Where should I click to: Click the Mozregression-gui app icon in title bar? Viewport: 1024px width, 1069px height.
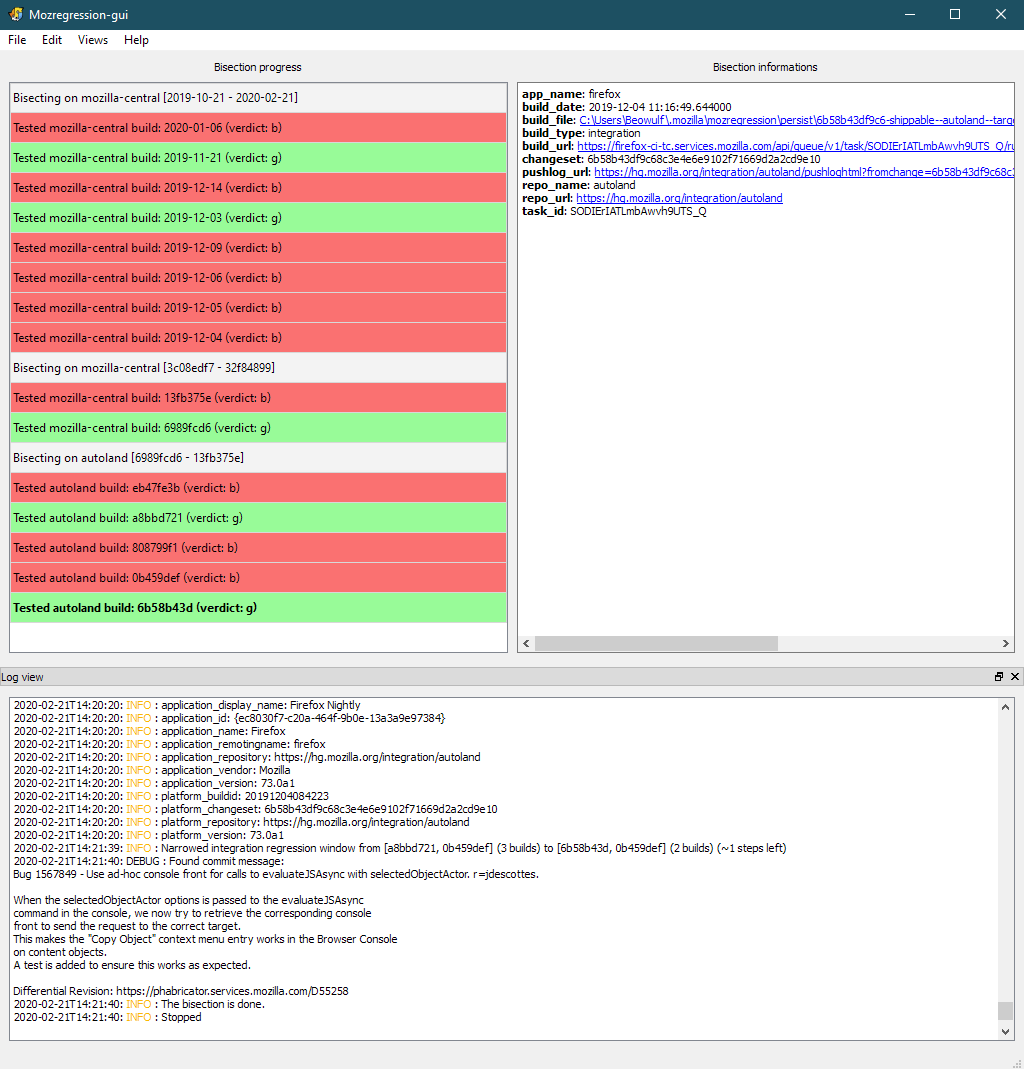coord(16,15)
